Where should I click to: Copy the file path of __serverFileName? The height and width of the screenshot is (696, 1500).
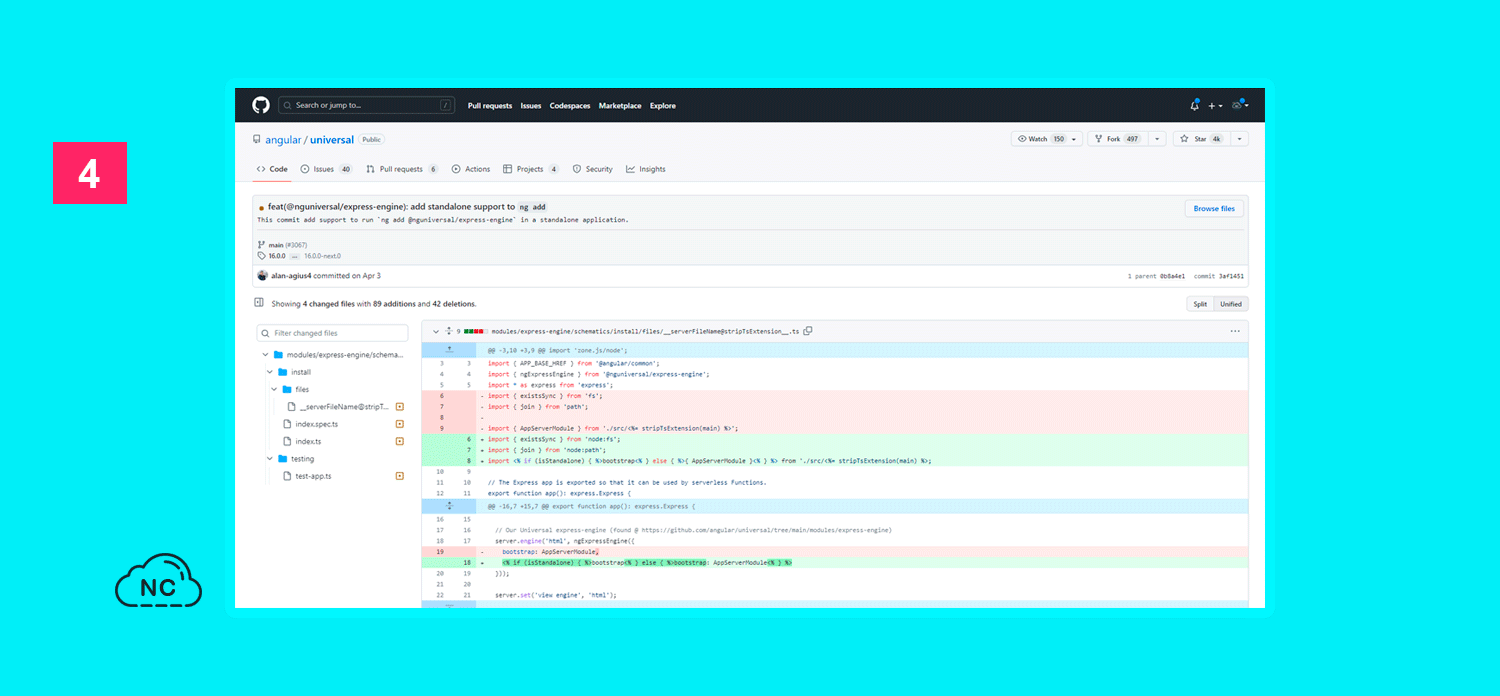tap(808, 331)
